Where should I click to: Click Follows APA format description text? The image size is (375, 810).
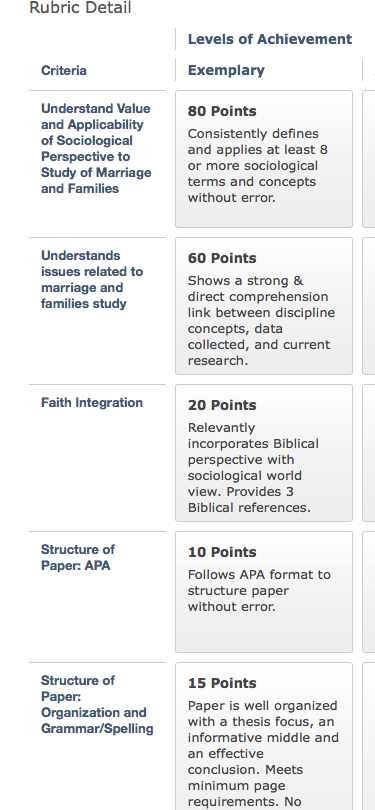tap(259, 590)
